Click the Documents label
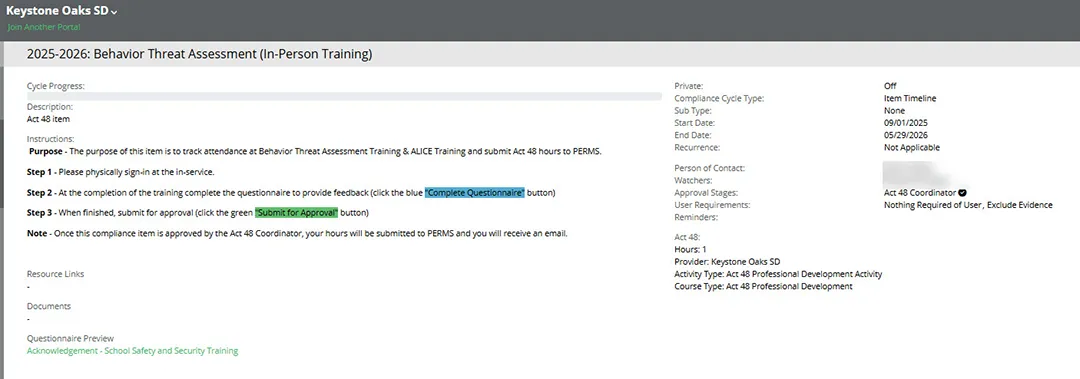The image size is (1080, 379). tap(49, 306)
